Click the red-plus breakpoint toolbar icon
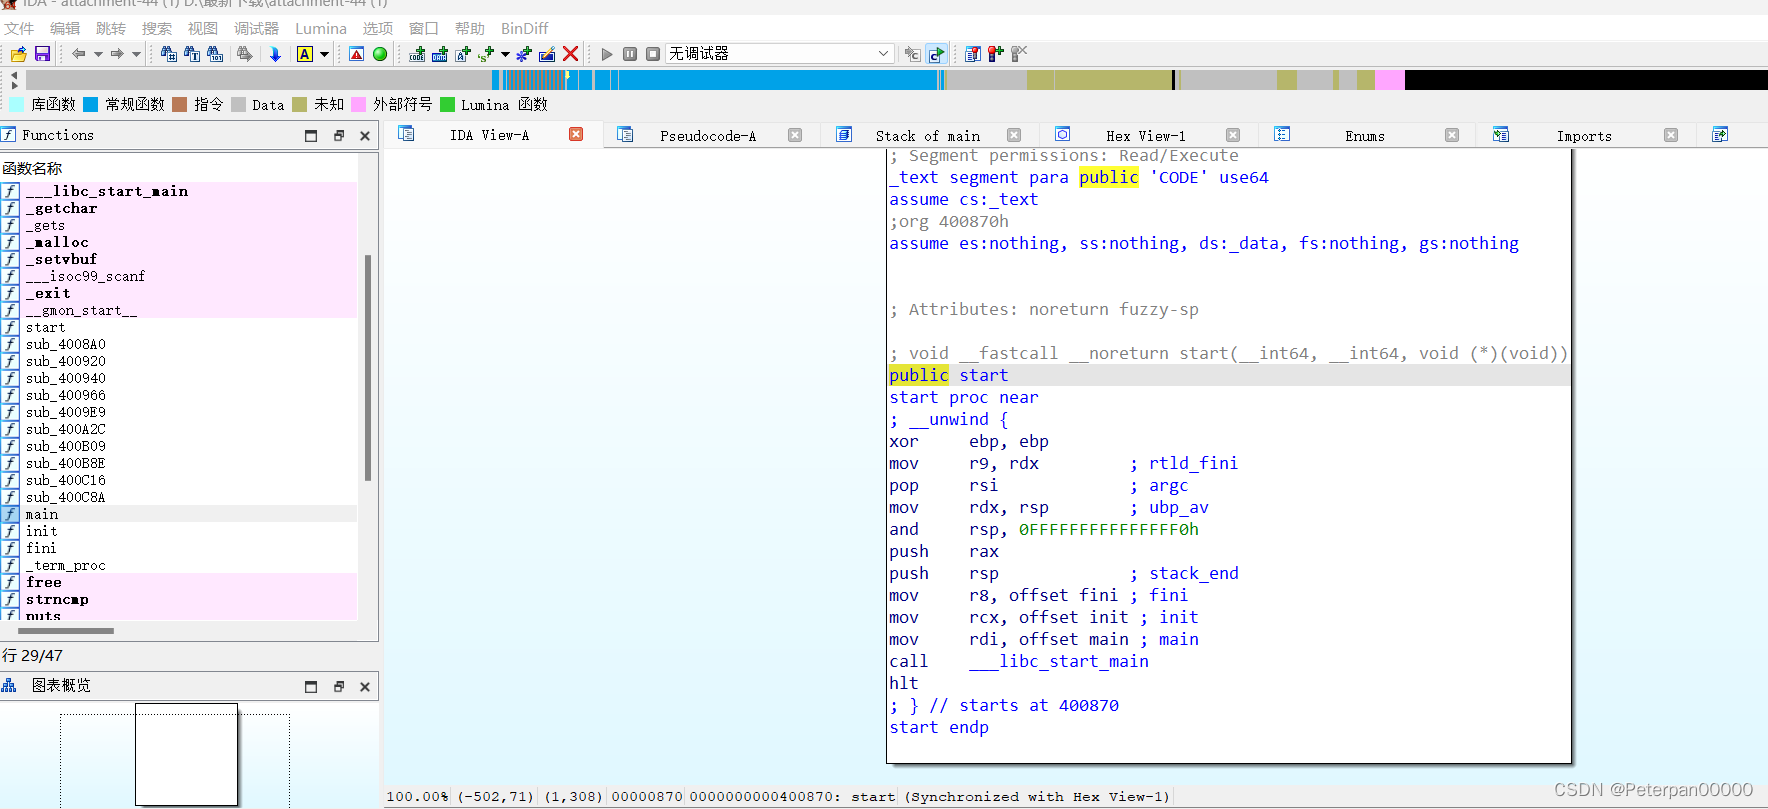The image size is (1768, 809). tap(996, 54)
